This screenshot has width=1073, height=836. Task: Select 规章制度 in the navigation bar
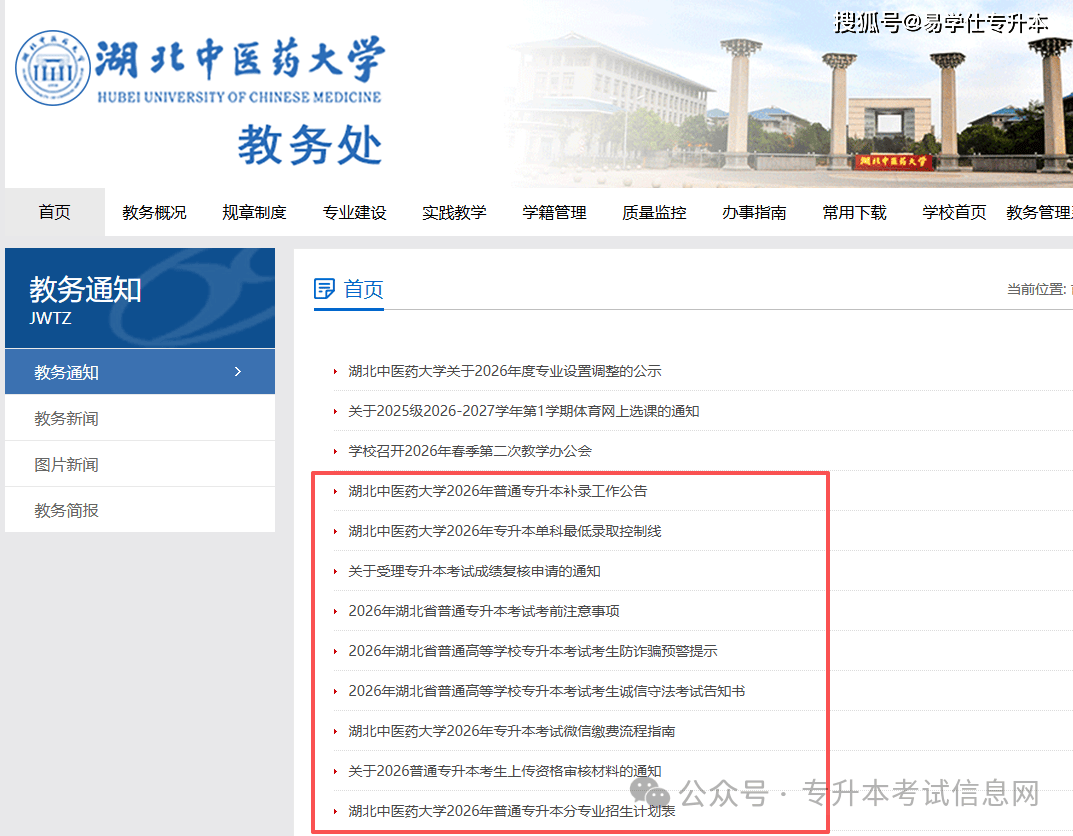[x=255, y=213]
